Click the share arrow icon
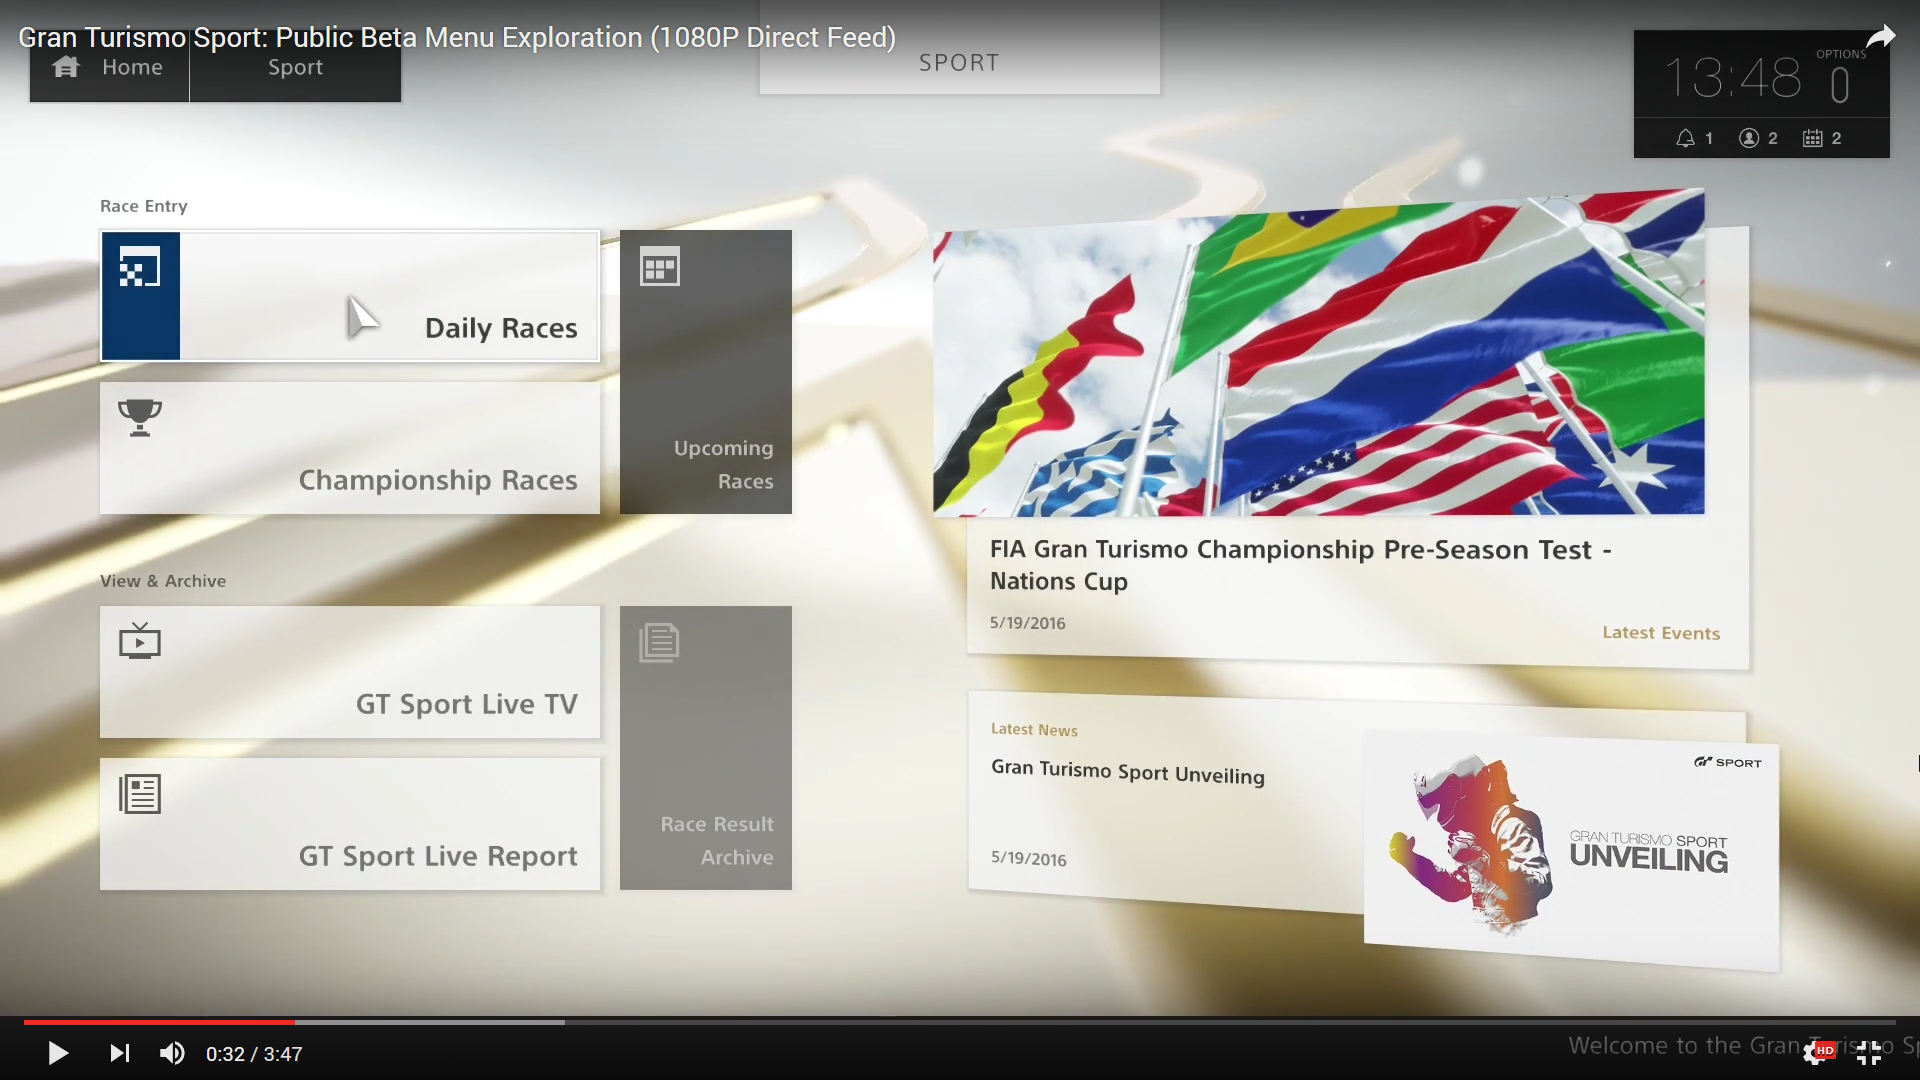1920x1080 pixels. coord(1881,37)
